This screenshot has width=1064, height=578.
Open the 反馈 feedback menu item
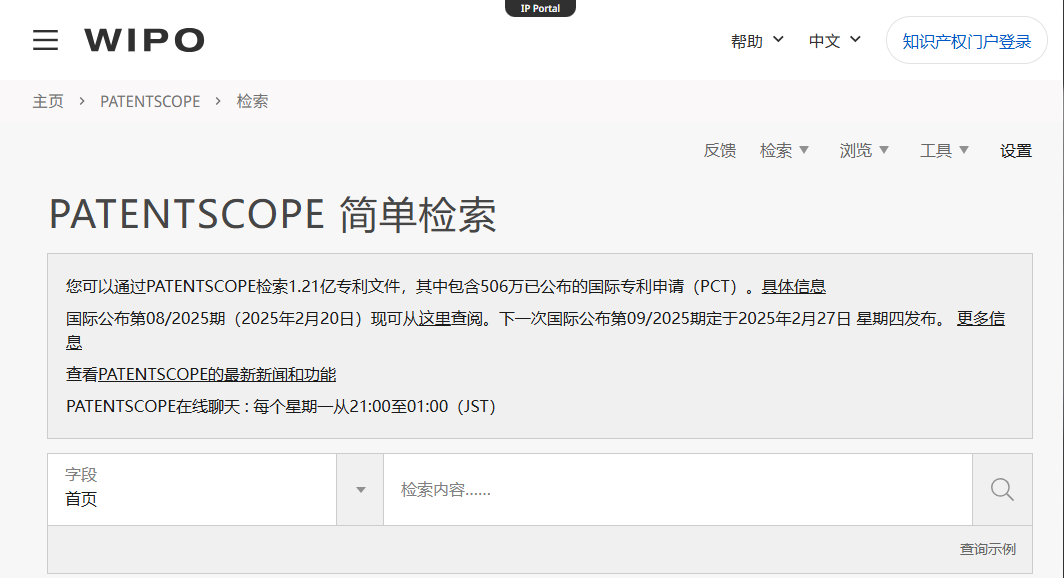tap(719, 150)
